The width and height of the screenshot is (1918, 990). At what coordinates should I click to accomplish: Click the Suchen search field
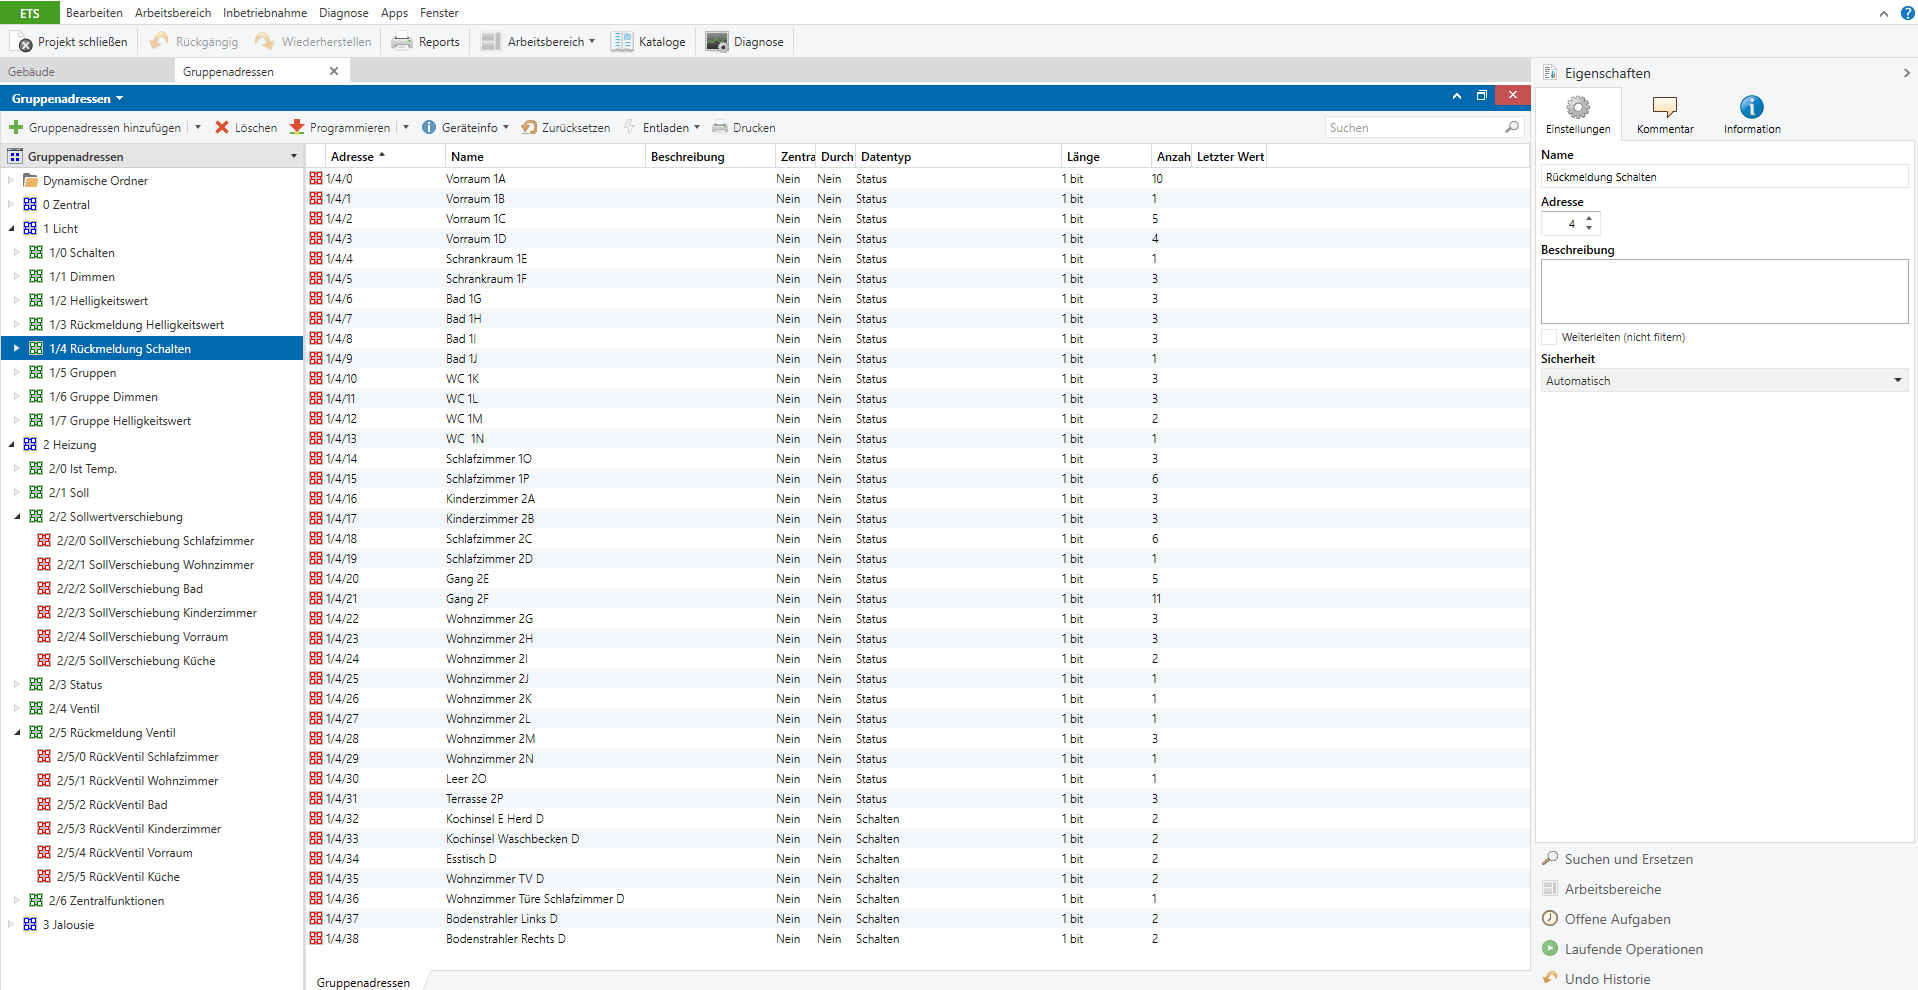tap(1414, 128)
